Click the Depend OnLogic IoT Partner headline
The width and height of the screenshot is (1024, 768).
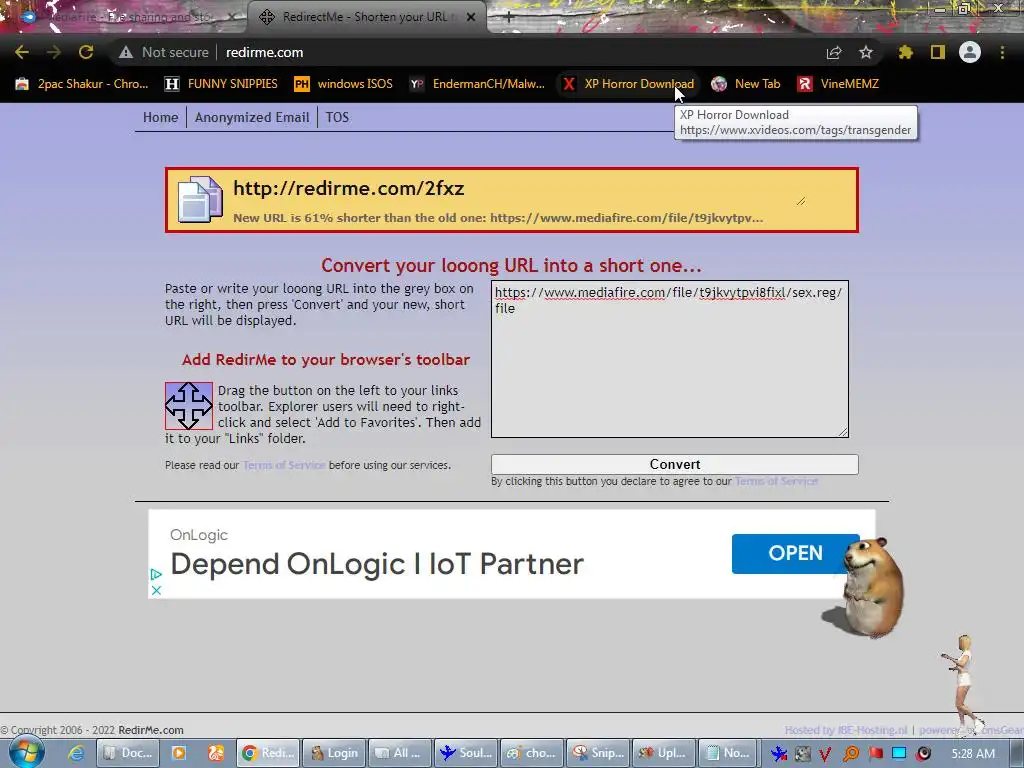[377, 564]
